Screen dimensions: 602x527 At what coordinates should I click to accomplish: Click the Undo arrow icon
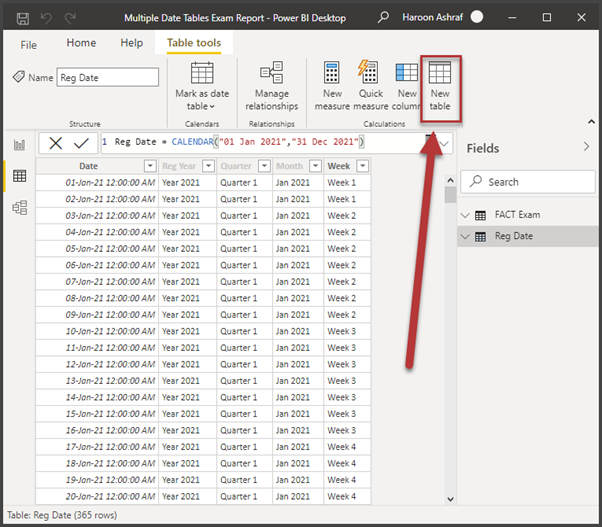click(x=46, y=18)
